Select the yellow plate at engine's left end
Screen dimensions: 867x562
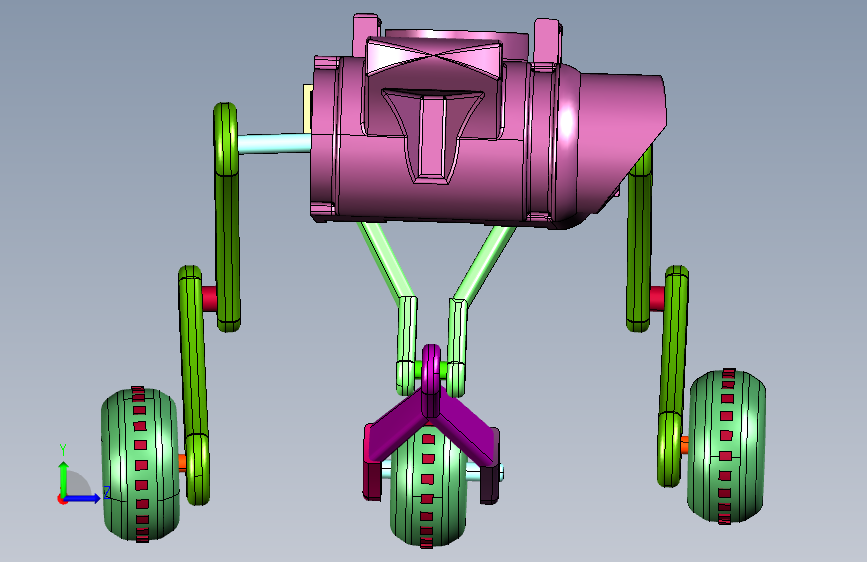[308, 108]
